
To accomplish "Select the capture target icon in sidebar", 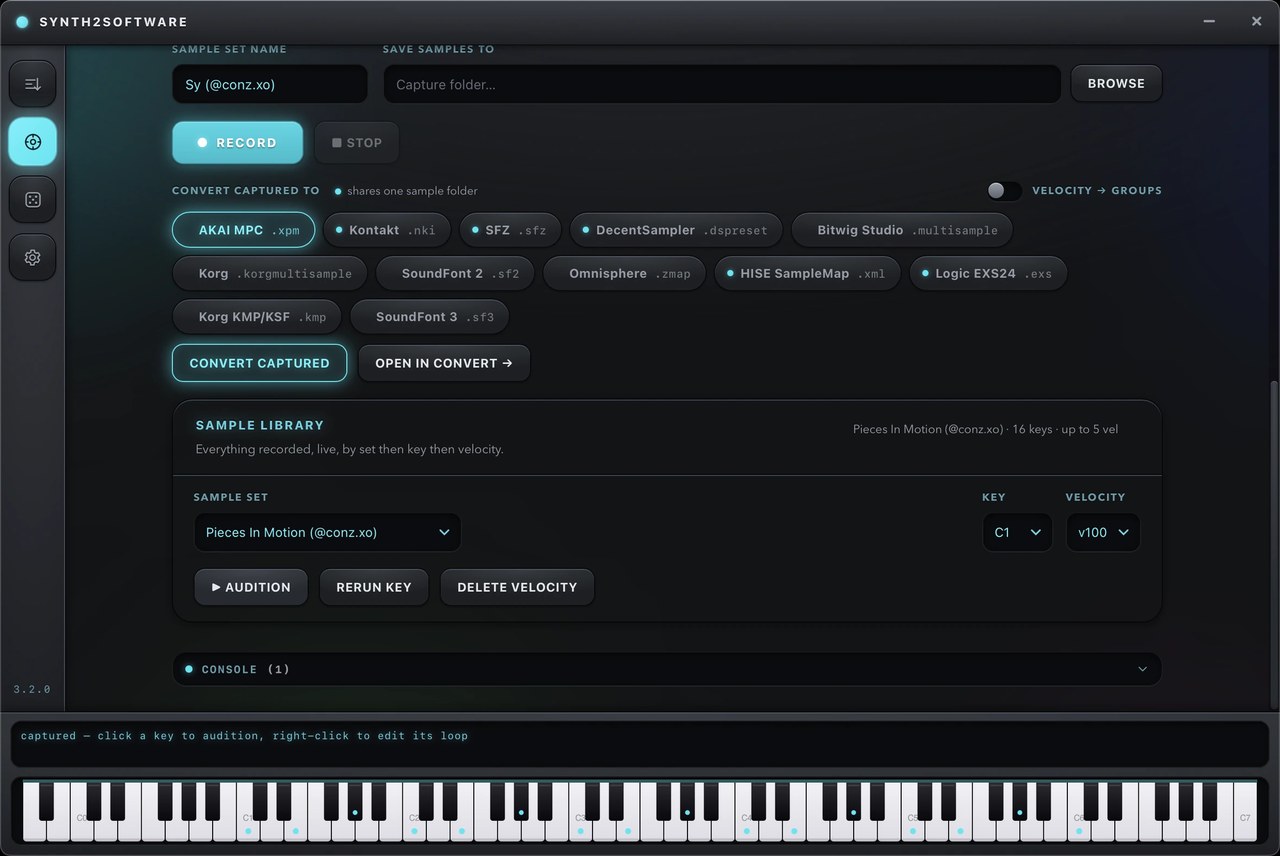I will [x=33, y=142].
